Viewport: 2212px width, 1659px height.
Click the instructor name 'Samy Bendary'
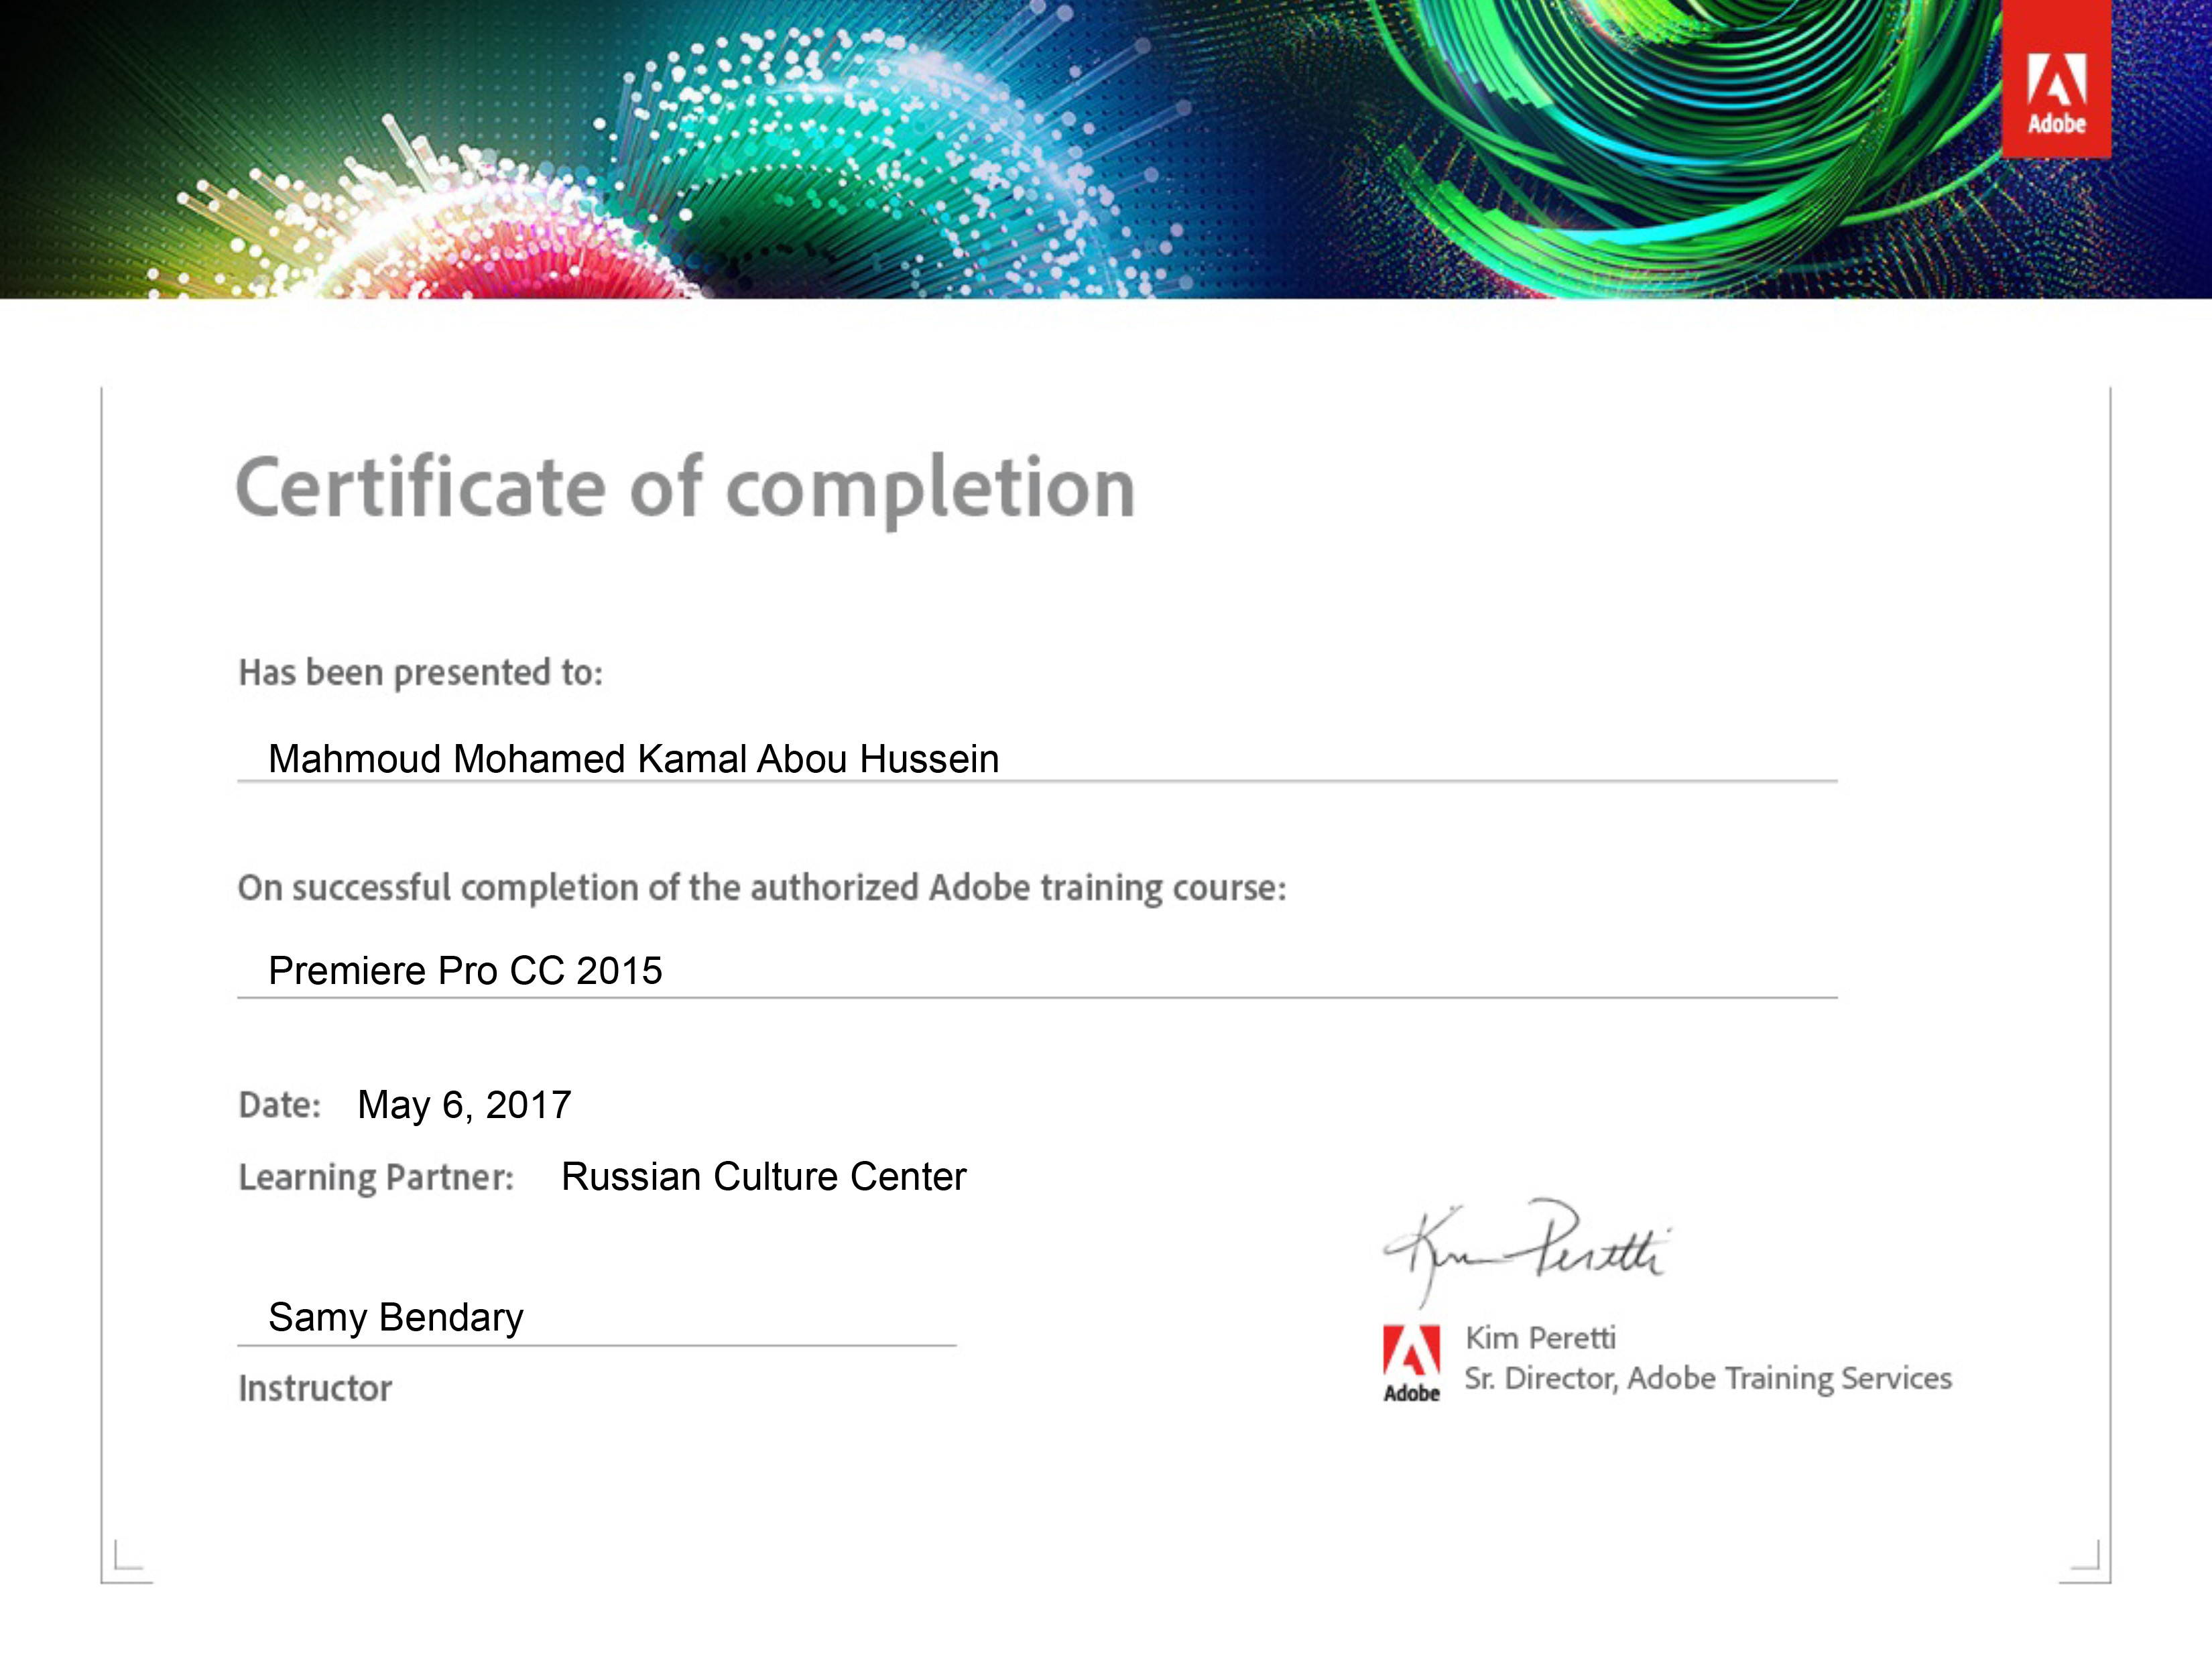tap(396, 1319)
